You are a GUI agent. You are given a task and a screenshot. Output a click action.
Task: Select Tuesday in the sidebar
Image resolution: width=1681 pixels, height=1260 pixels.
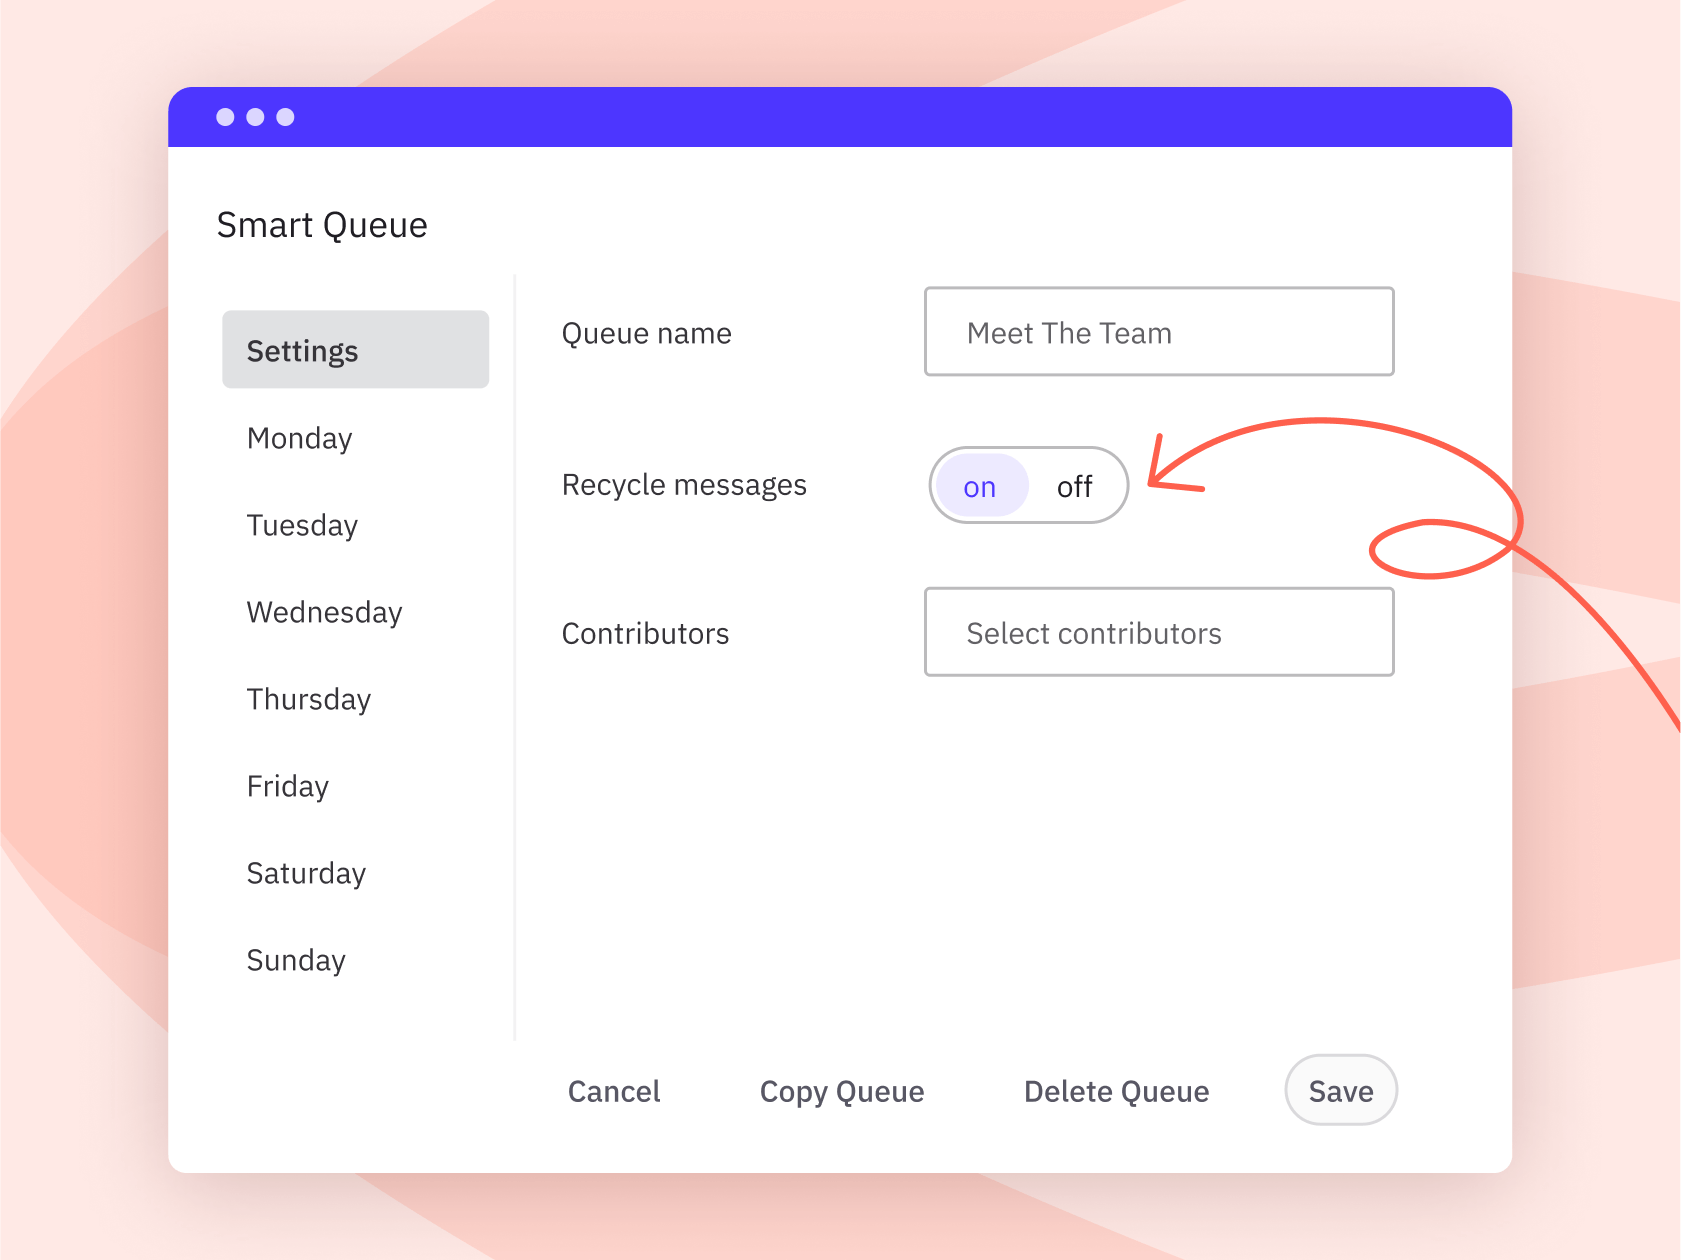(302, 525)
